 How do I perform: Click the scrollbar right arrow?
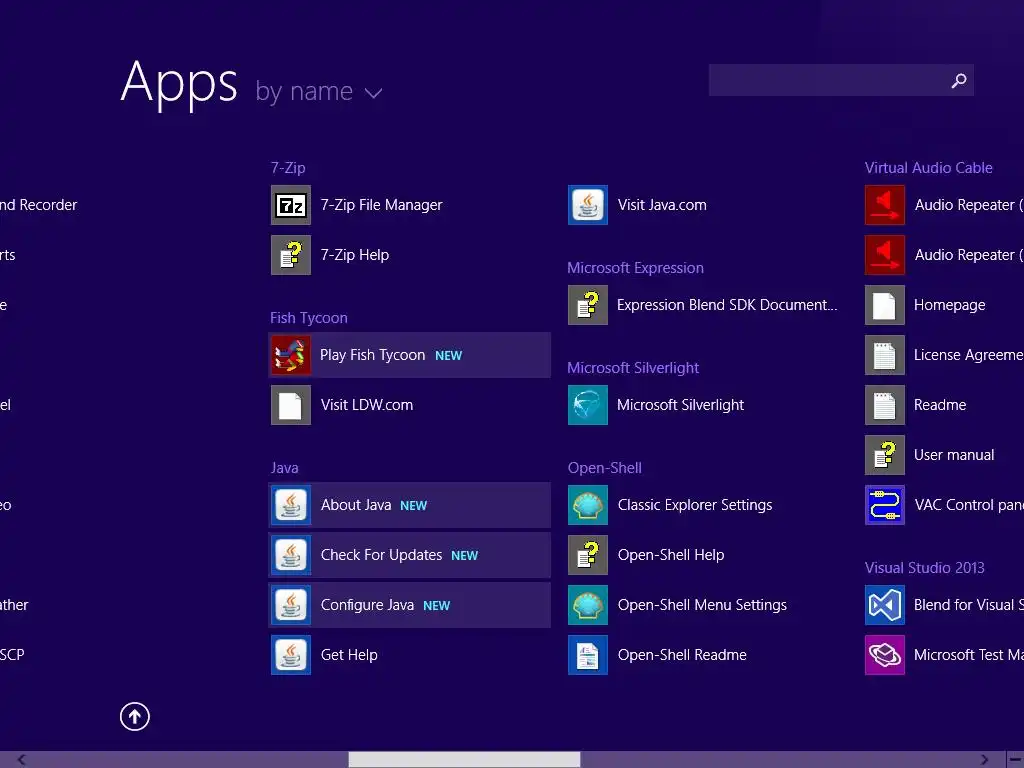pyautogui.click(x=984, y=760)
